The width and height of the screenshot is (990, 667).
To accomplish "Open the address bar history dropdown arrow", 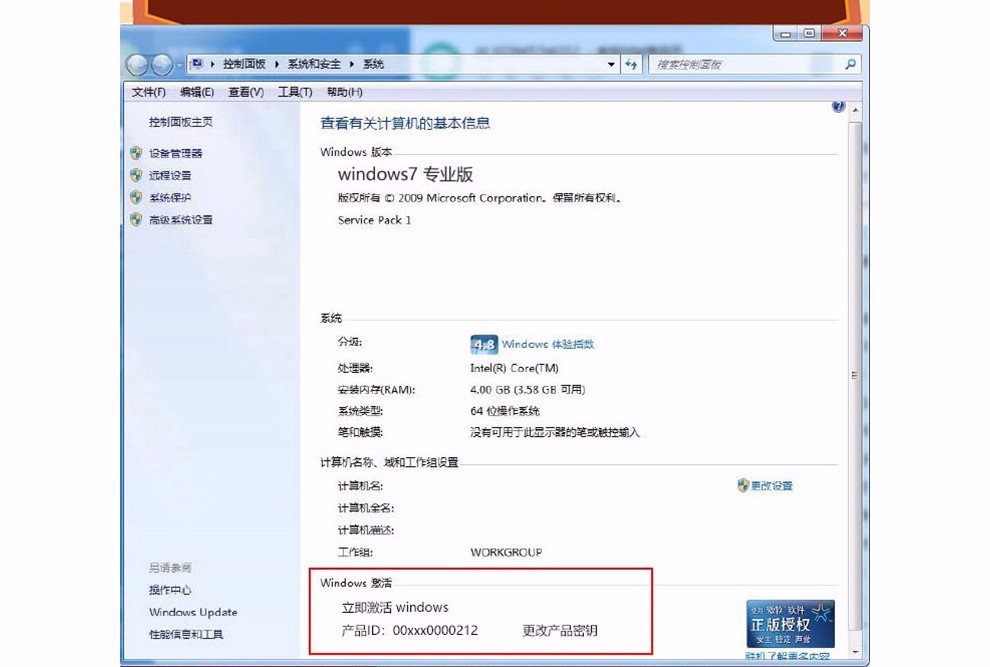I will click(x=611, y=64).
